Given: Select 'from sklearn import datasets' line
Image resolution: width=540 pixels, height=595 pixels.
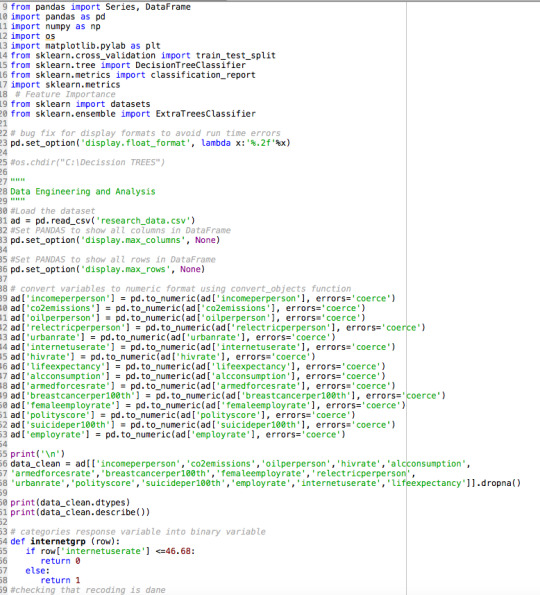Looking at the screenshot, I should (80, 104).
